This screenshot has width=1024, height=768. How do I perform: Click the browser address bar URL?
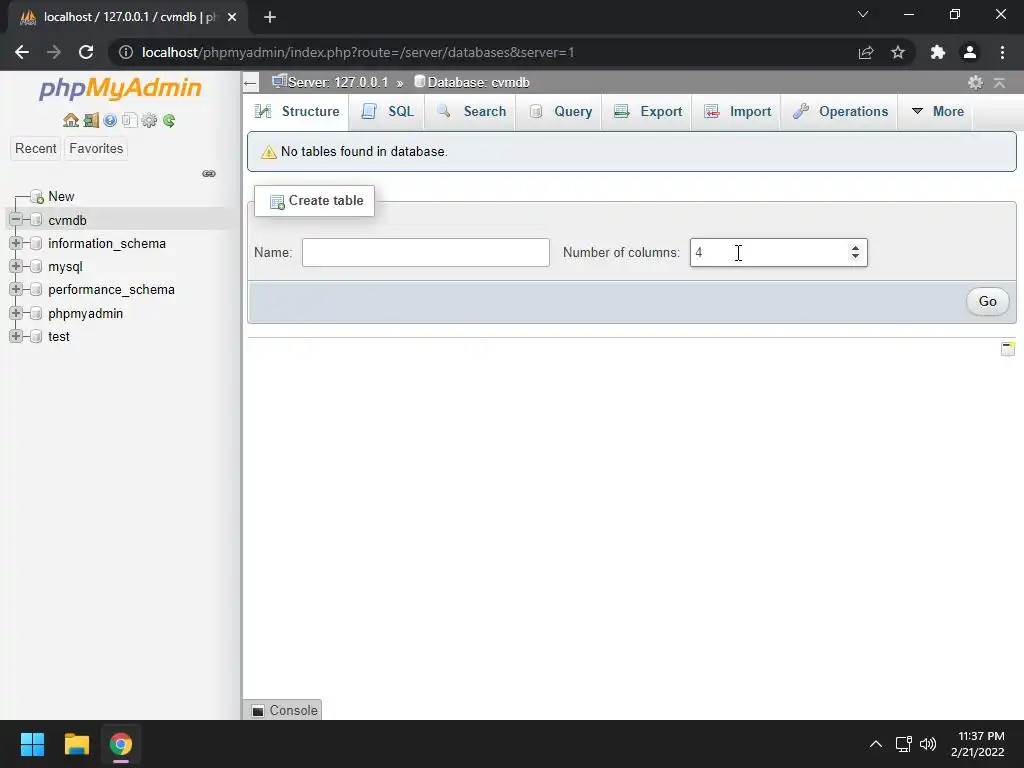(358, 52)
